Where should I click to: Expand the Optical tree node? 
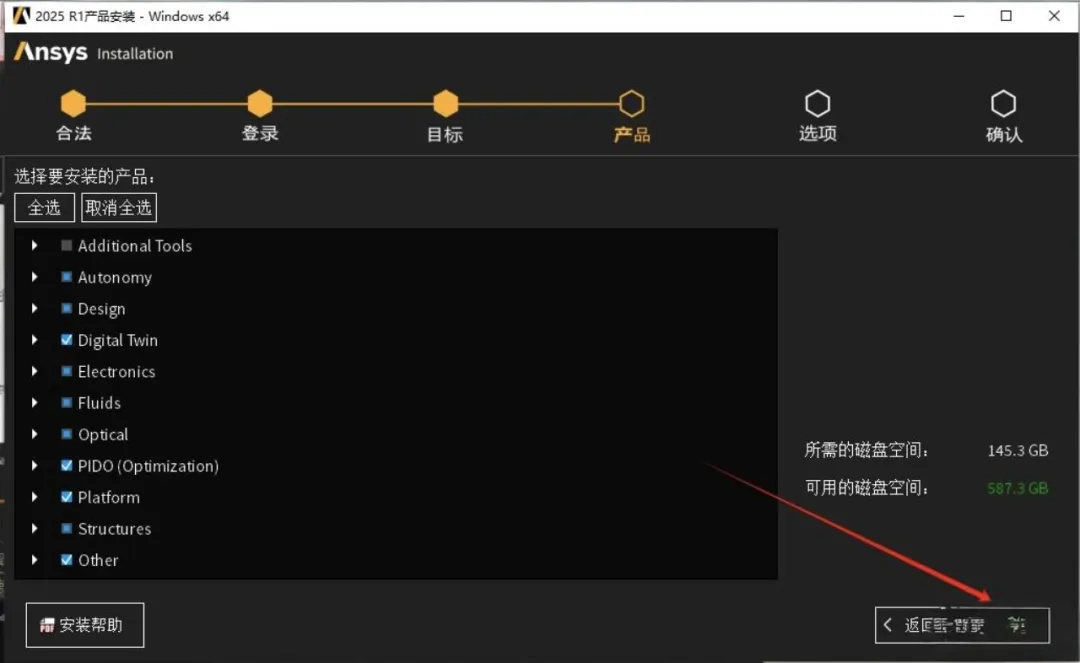(34, 434)
